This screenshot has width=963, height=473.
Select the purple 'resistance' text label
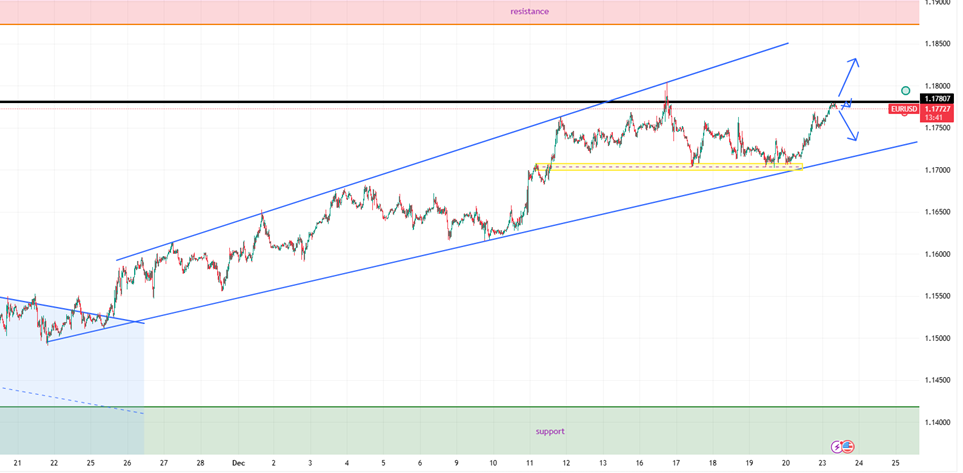[x=529, y=11]
